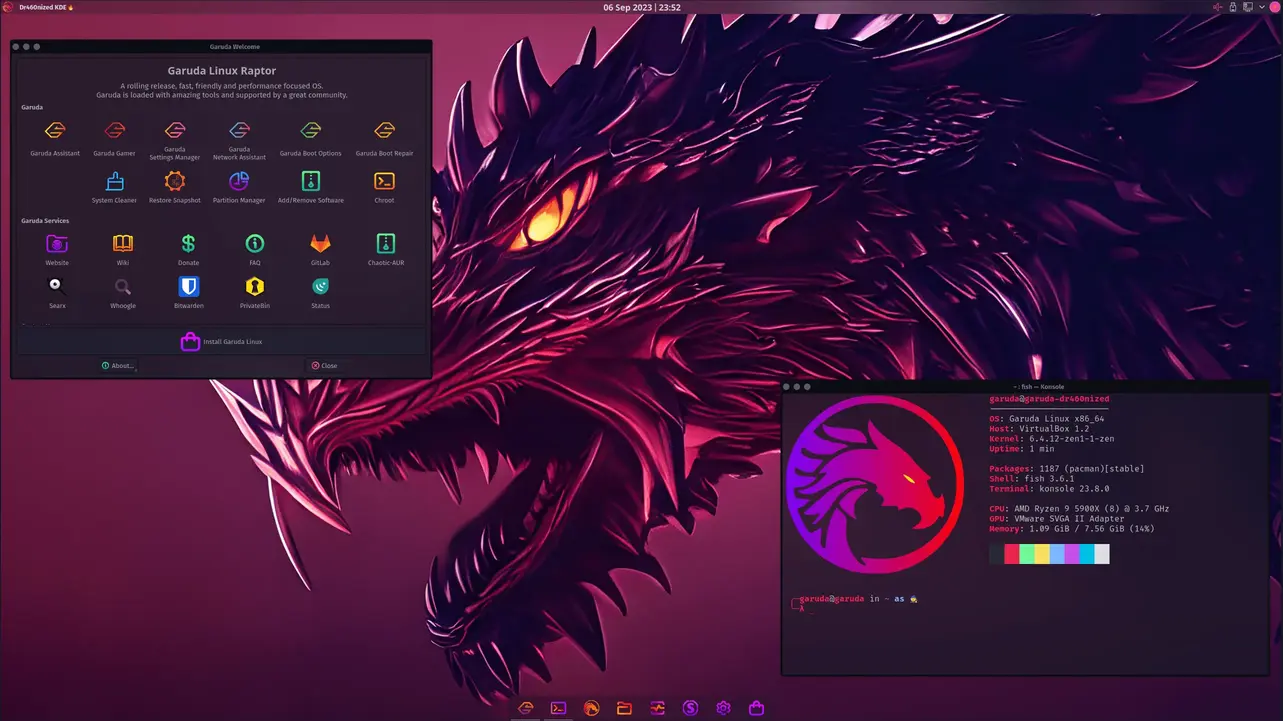Start Garuda Network Assistant
The height and width of the screenshot is (721, 1283).
click(x=238, y=132)
